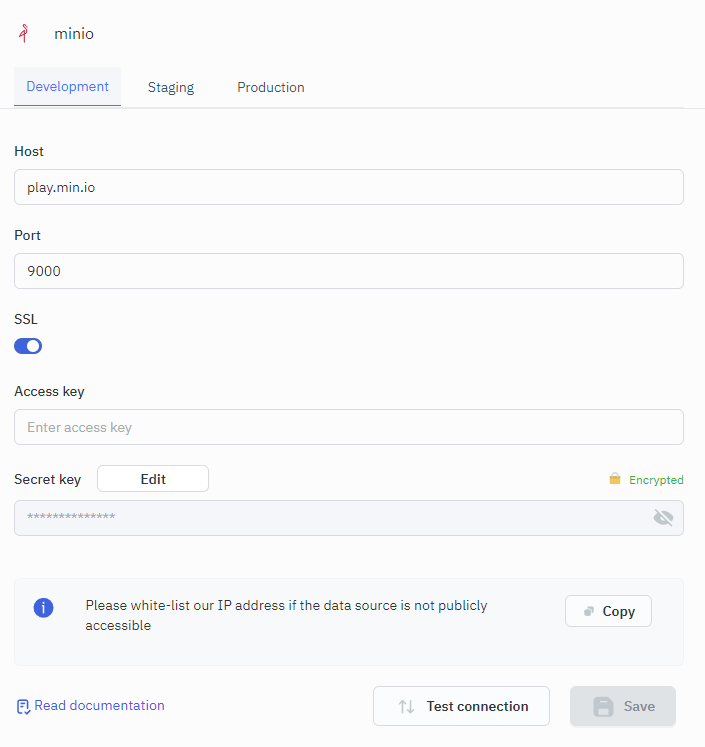Click the blue info circle icon

44,607
